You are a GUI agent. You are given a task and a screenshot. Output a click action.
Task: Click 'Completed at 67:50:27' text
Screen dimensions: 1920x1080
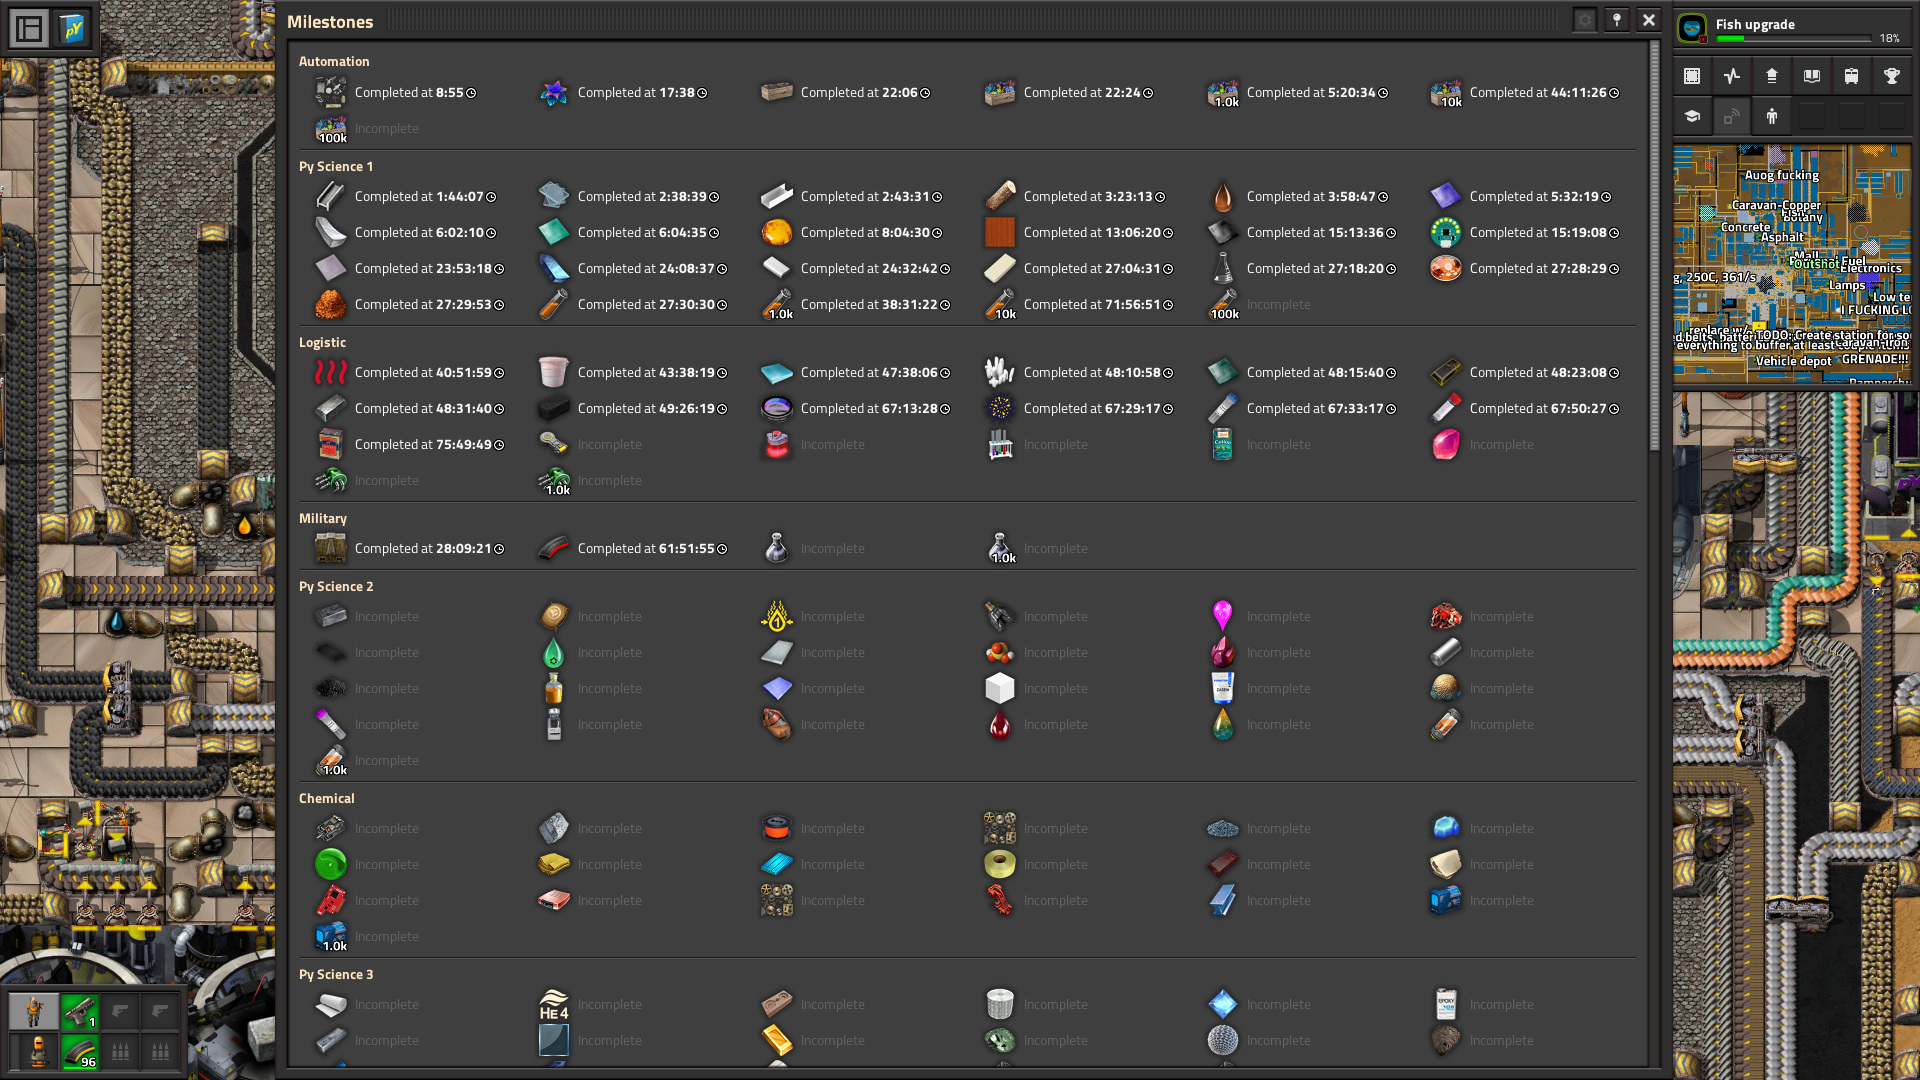point(1538,408)
